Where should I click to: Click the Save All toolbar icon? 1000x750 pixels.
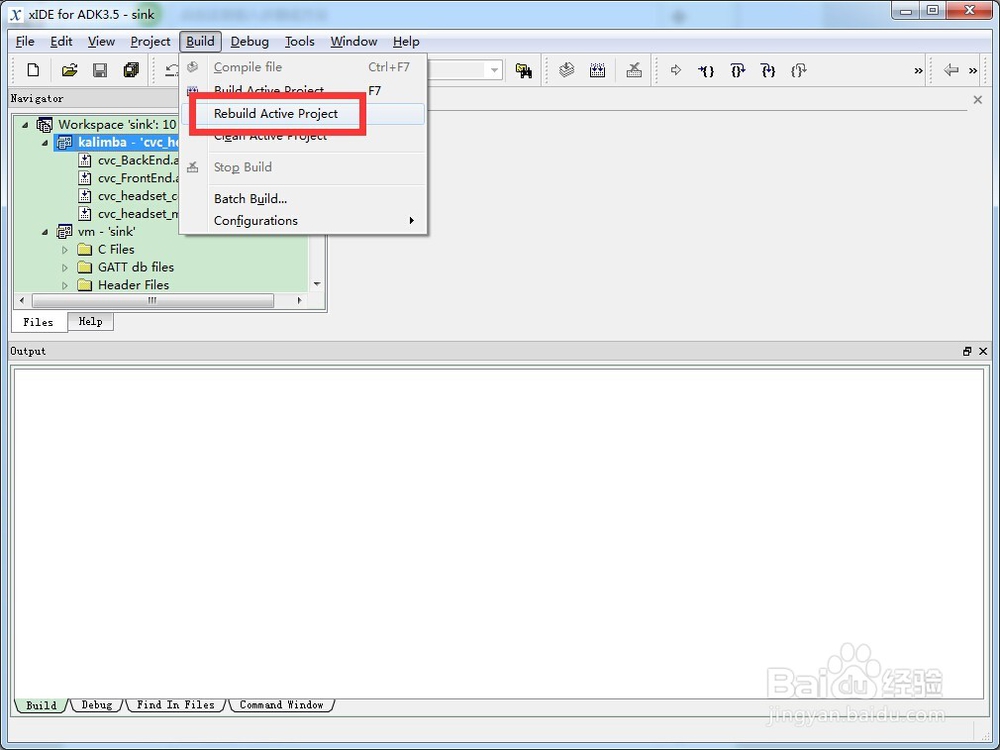tap(131, 70)
